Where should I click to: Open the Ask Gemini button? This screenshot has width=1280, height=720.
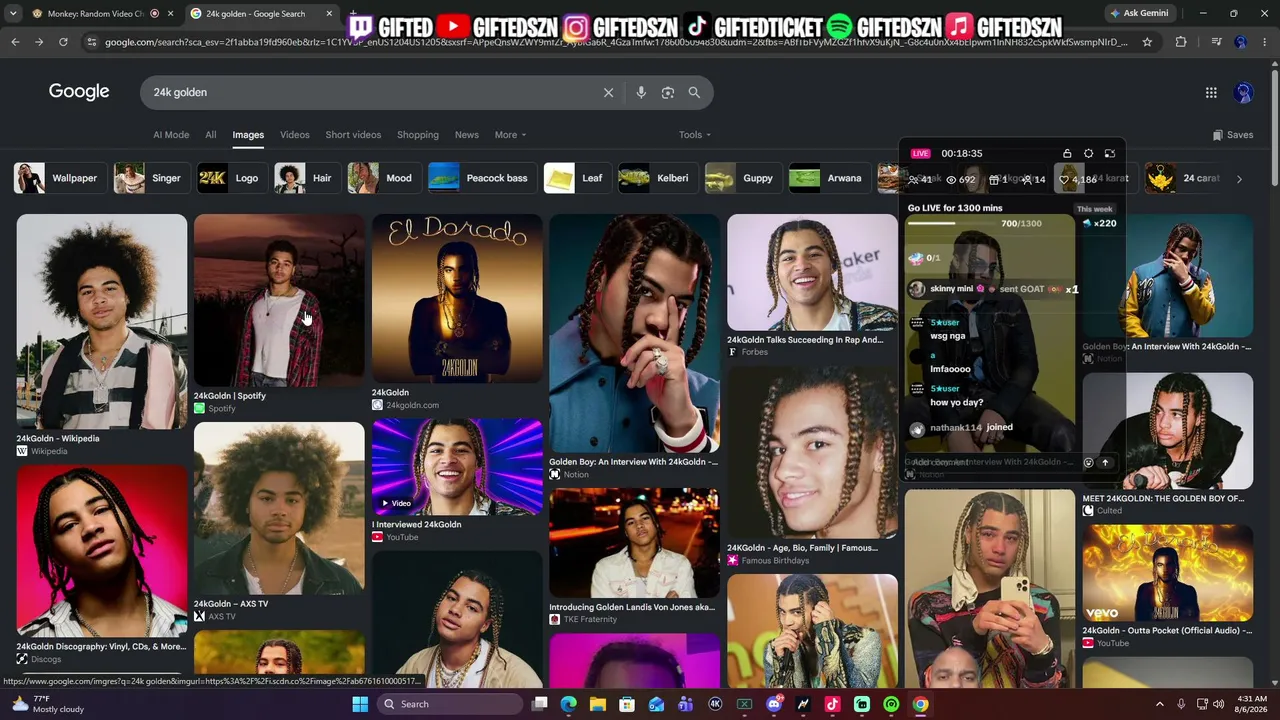(x=1138, y=14)
